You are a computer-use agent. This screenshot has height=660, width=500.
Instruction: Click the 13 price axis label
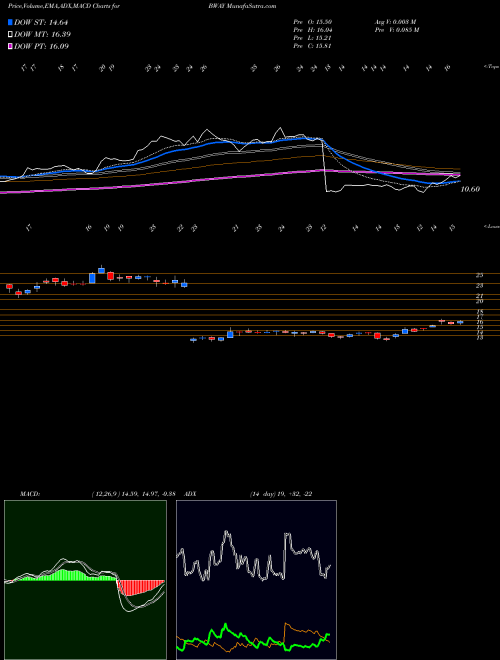(479, 338)
